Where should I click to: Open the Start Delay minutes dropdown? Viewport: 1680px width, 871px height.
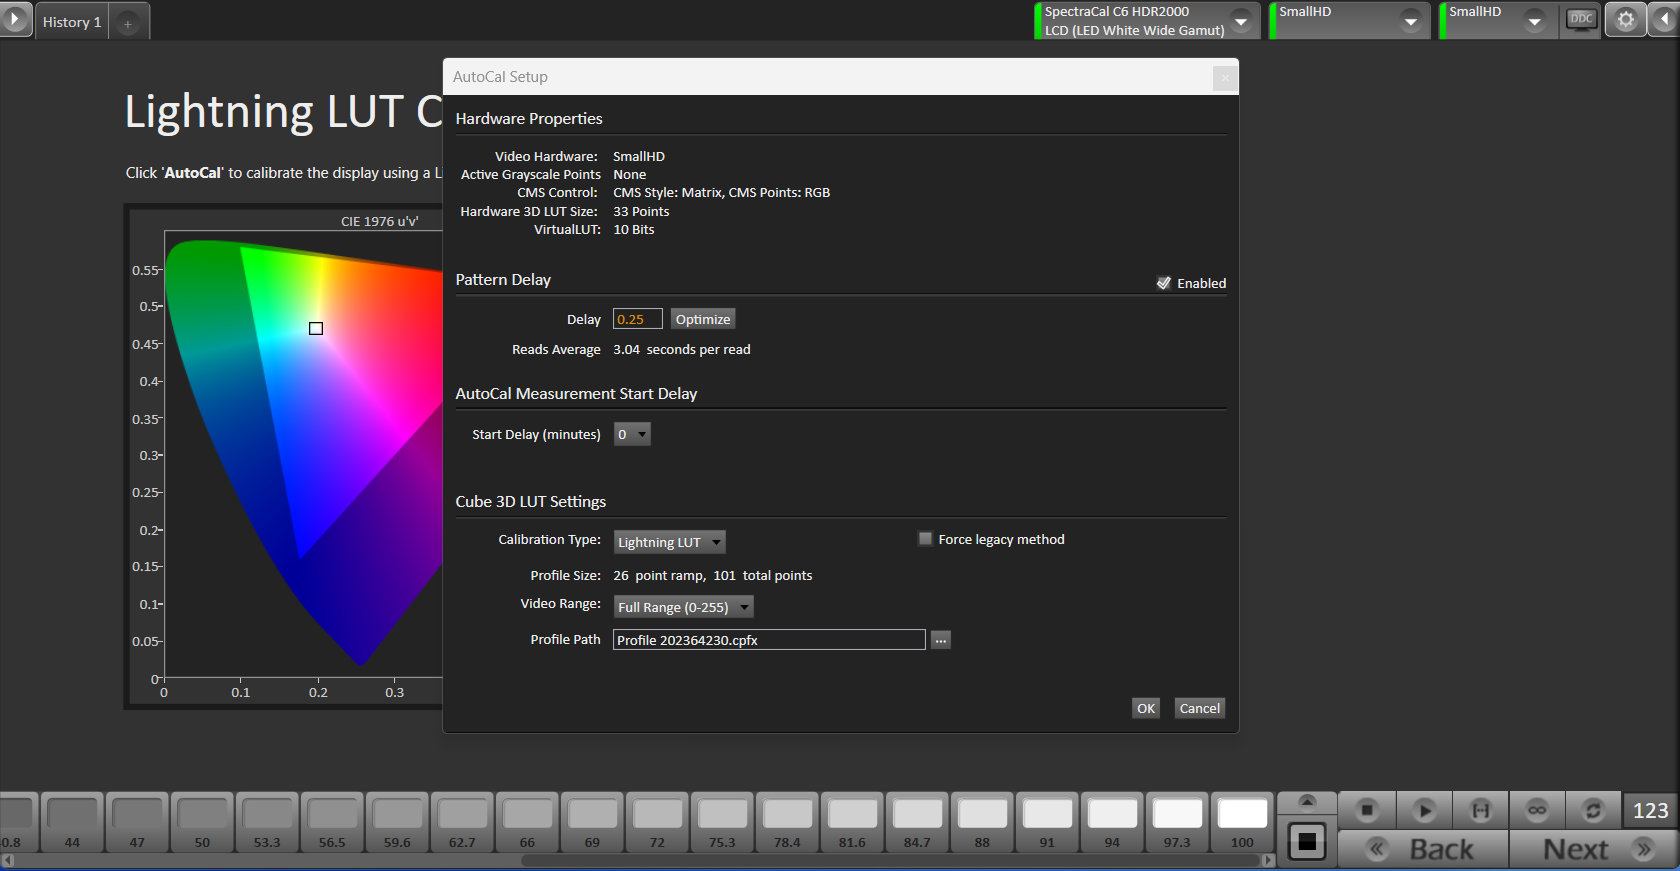632,434
